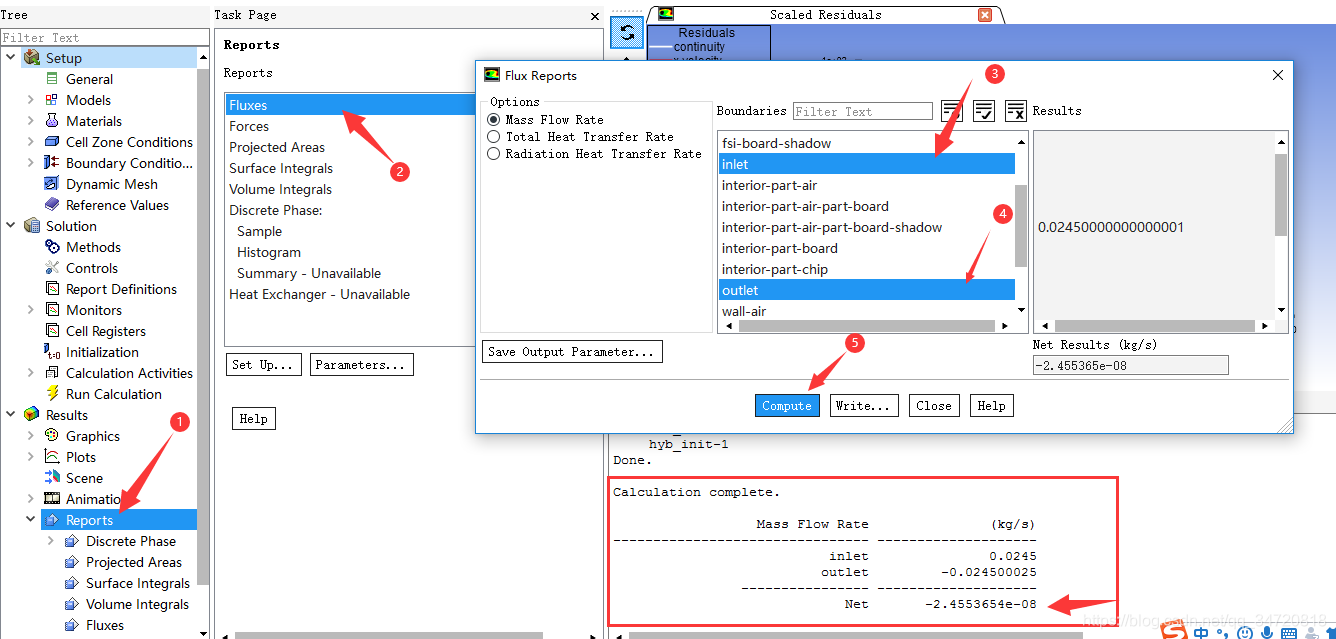The width and height of the screenshot is (1336, 639).
Task: Collapse the Solution tree section
Action: click(x=11, y=226)
